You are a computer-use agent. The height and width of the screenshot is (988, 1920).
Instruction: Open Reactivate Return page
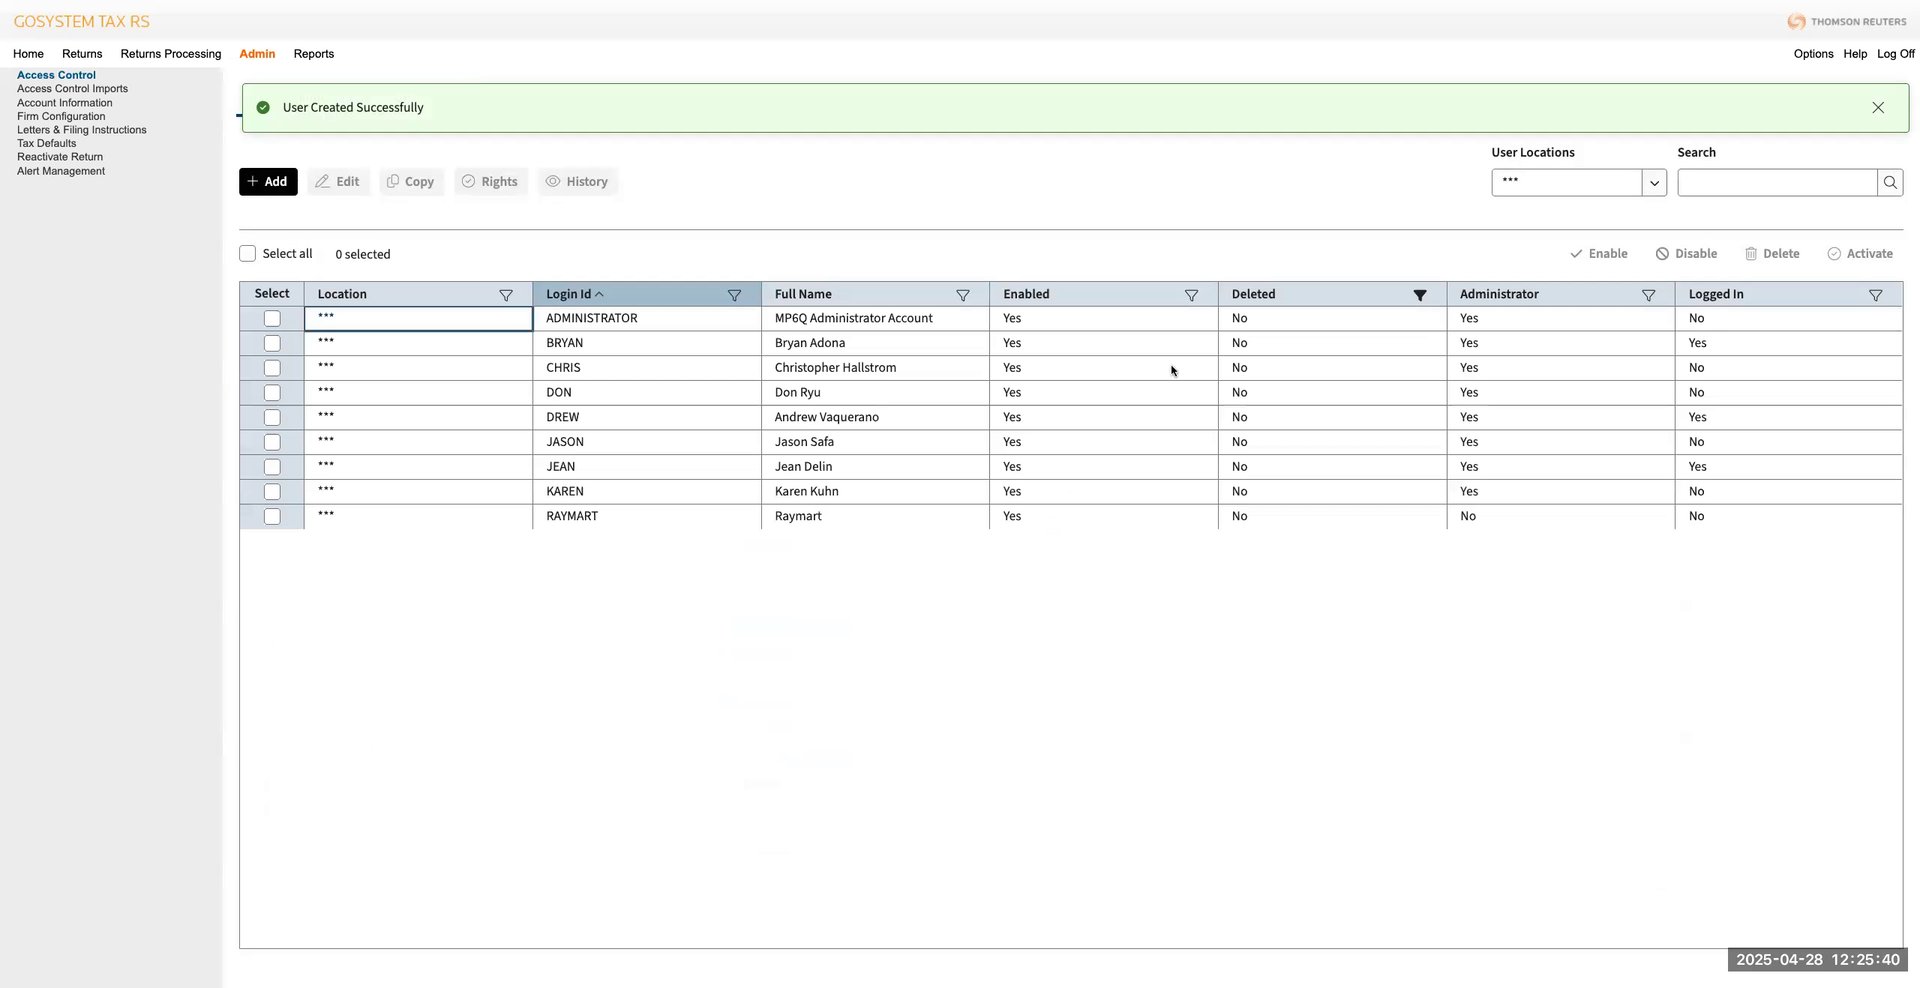[x=60, y=157]
